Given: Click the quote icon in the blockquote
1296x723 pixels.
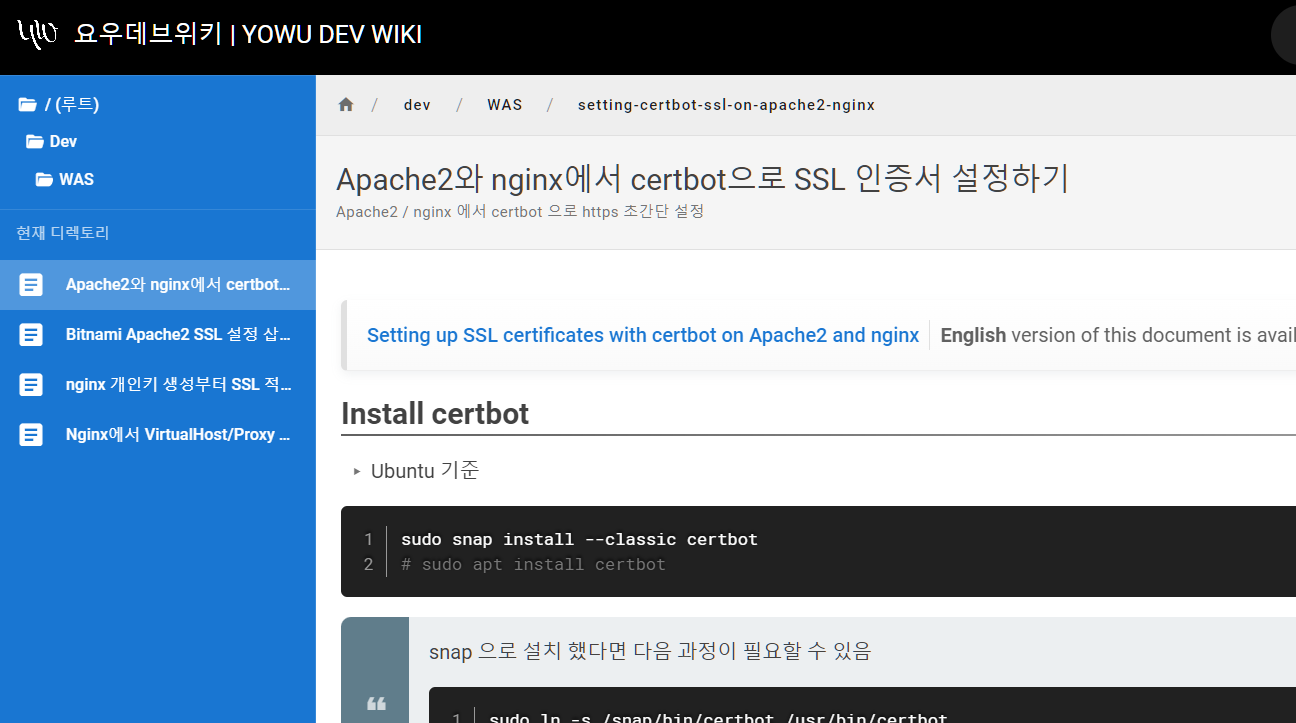Looking at the screenshot, I should coord(376,703).
